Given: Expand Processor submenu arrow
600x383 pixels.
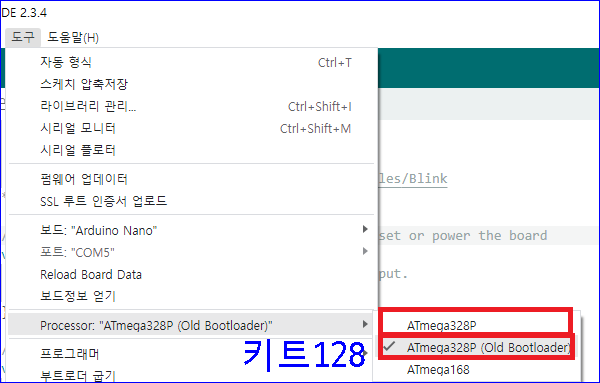Looking at the screenshot, I should click(x=365, y=324).
